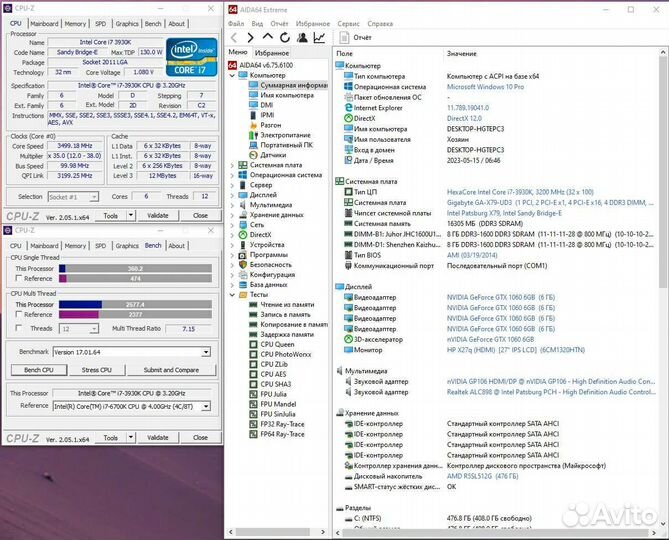Click the This Processor single thread score bar

tap(135, 268)
